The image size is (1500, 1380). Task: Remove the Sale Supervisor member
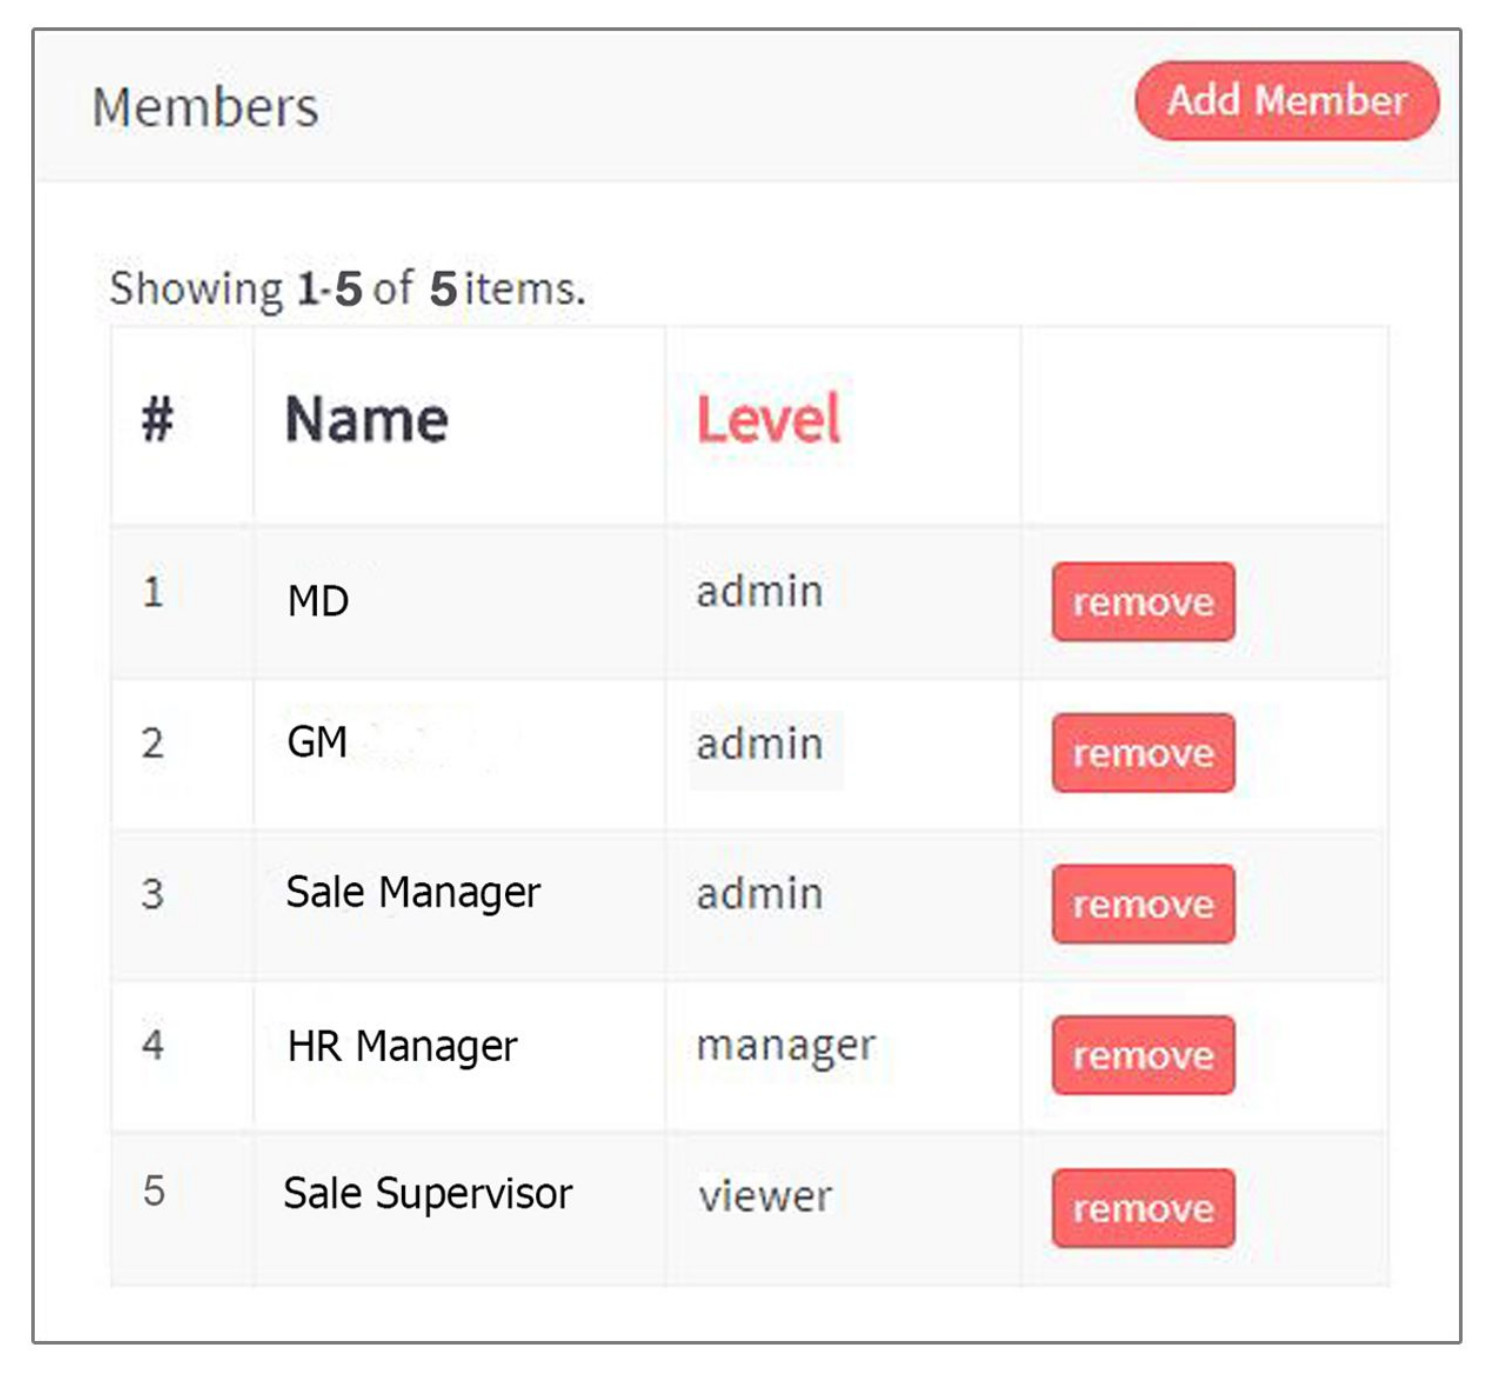1142,1207
